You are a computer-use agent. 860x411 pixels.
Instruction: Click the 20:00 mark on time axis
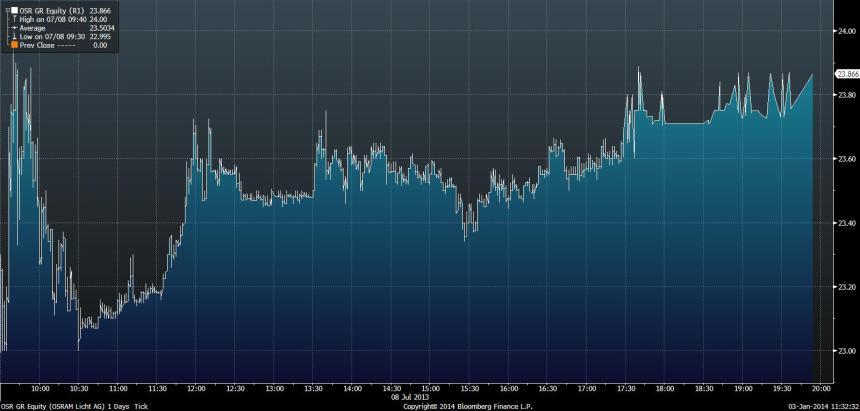click(818, 388)
